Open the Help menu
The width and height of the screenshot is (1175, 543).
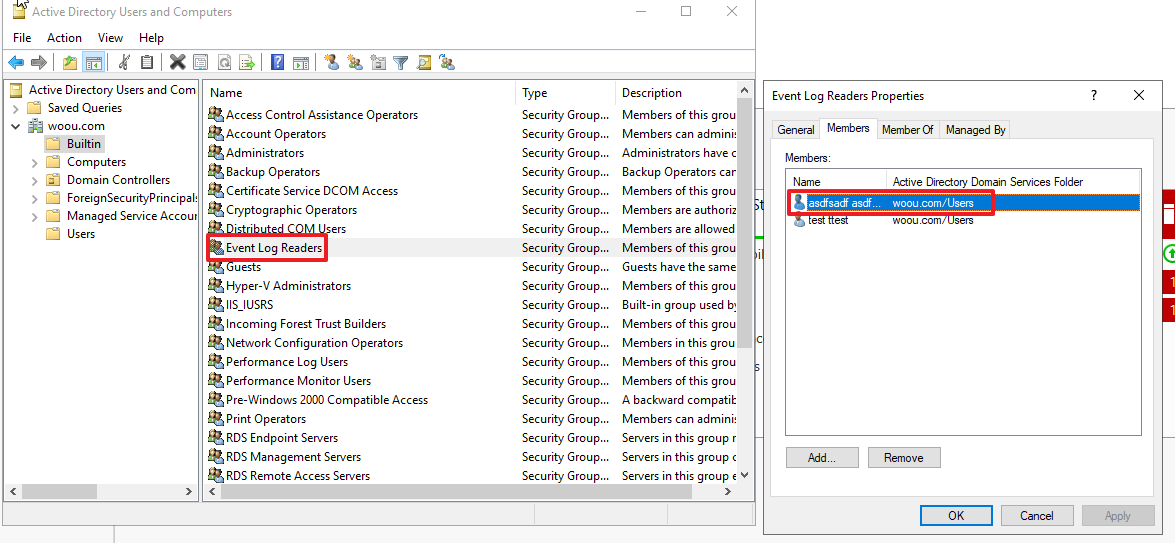point(151,37)
